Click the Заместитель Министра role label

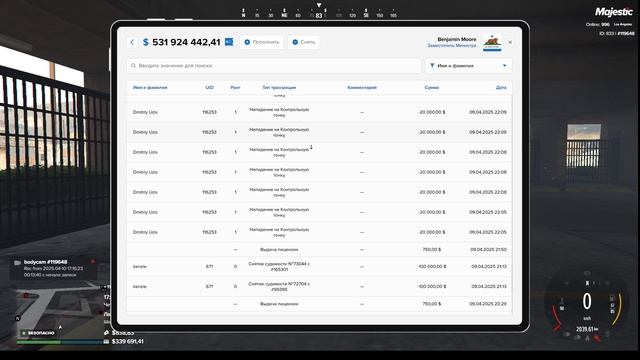pos(452,46)
